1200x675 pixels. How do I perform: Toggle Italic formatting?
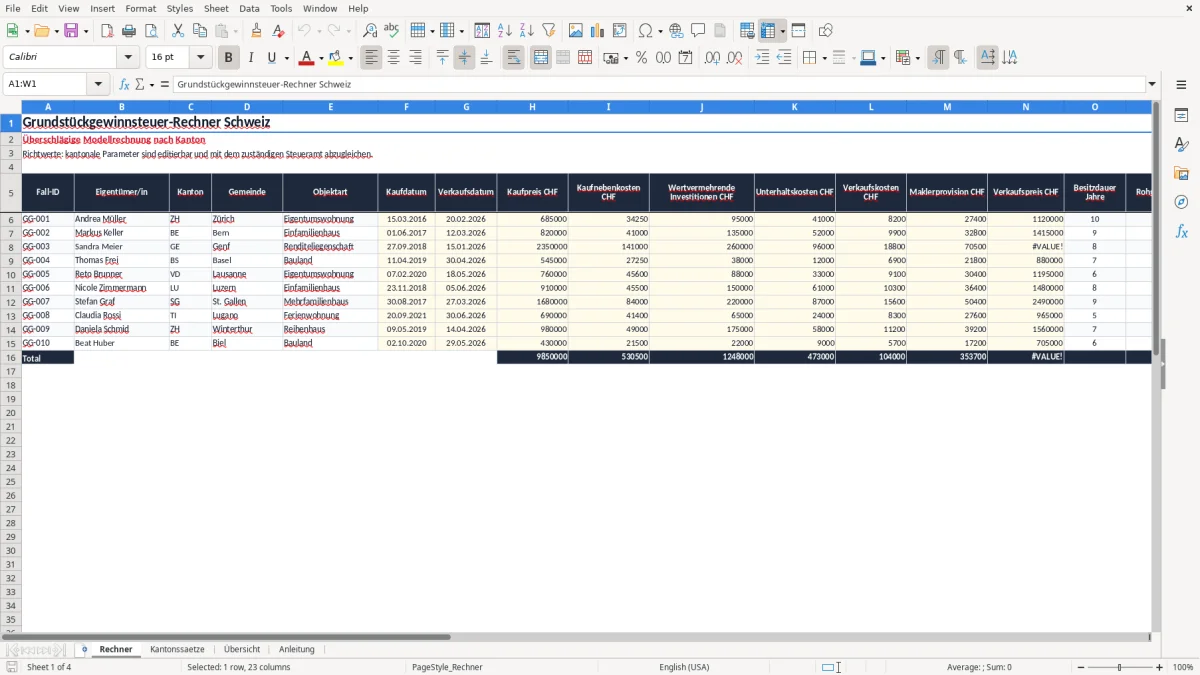click(251, 58)
